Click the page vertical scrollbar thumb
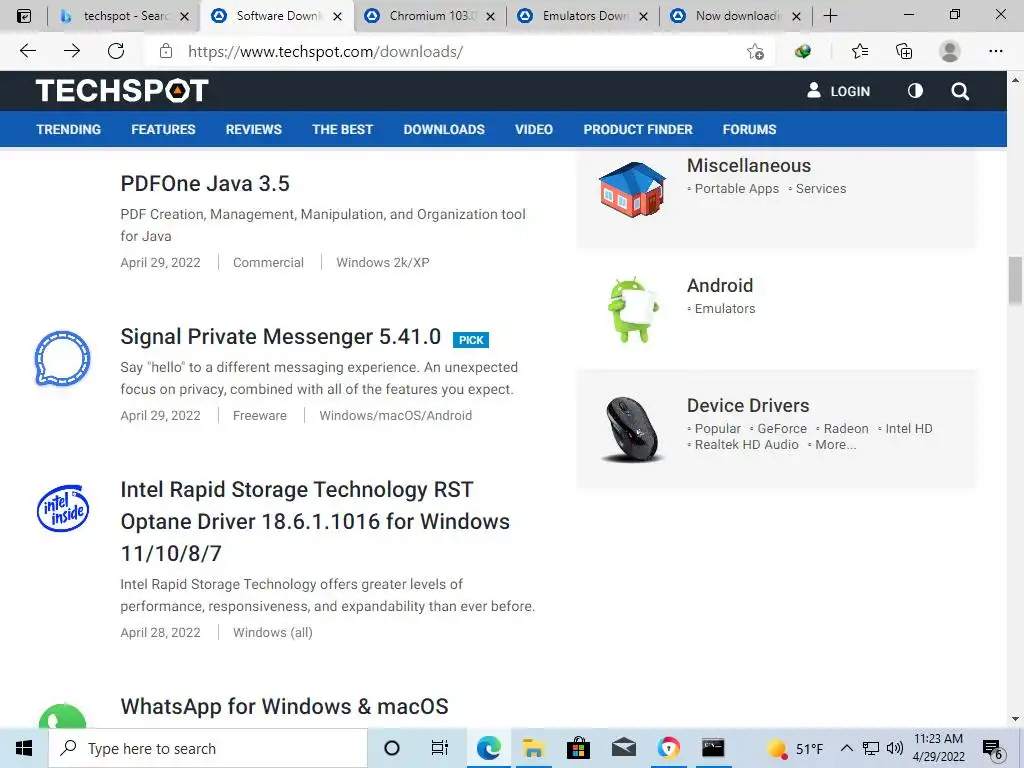The width and height of the screenshot is (1024, 768). (x=1015, y=280)
